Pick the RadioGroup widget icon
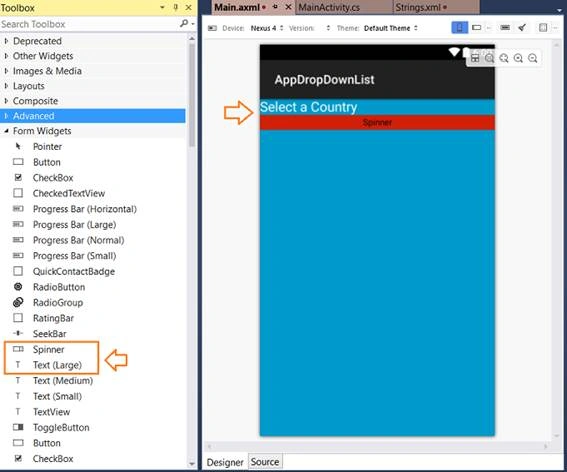Screen dimensions: 567x472 [18, 302]
